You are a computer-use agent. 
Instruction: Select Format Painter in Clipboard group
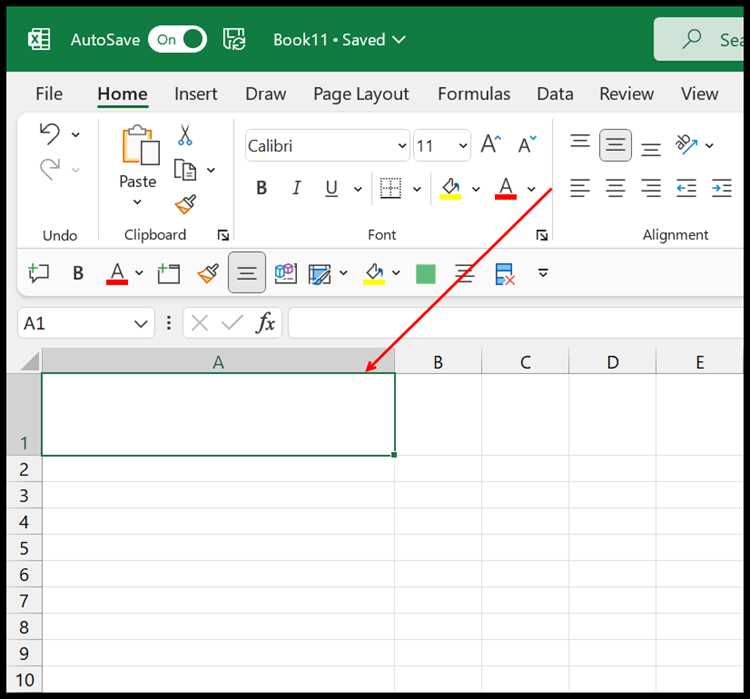click(x=186, y=204)
